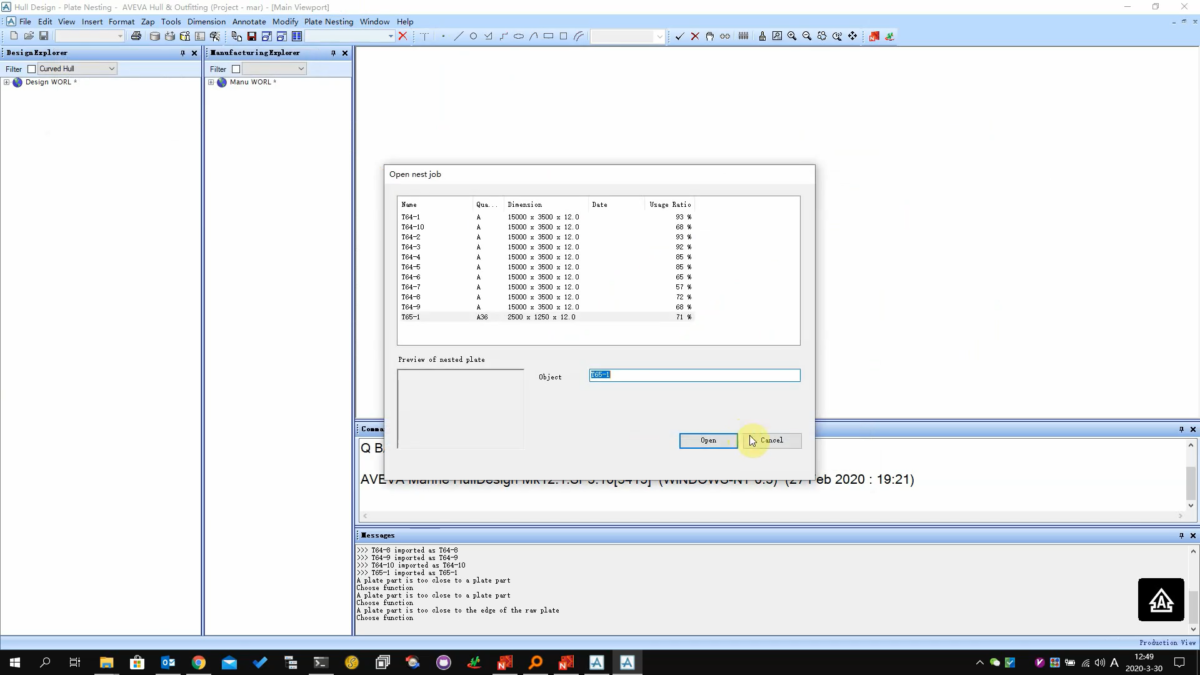Select the Rectangle drawing tool
Image resolution: width=1200 pixels, height=675 pixels.
[x=548, y=36]
